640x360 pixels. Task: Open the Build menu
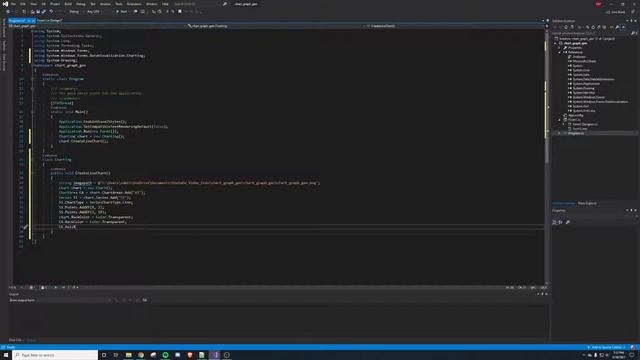[x=68, y=4]
